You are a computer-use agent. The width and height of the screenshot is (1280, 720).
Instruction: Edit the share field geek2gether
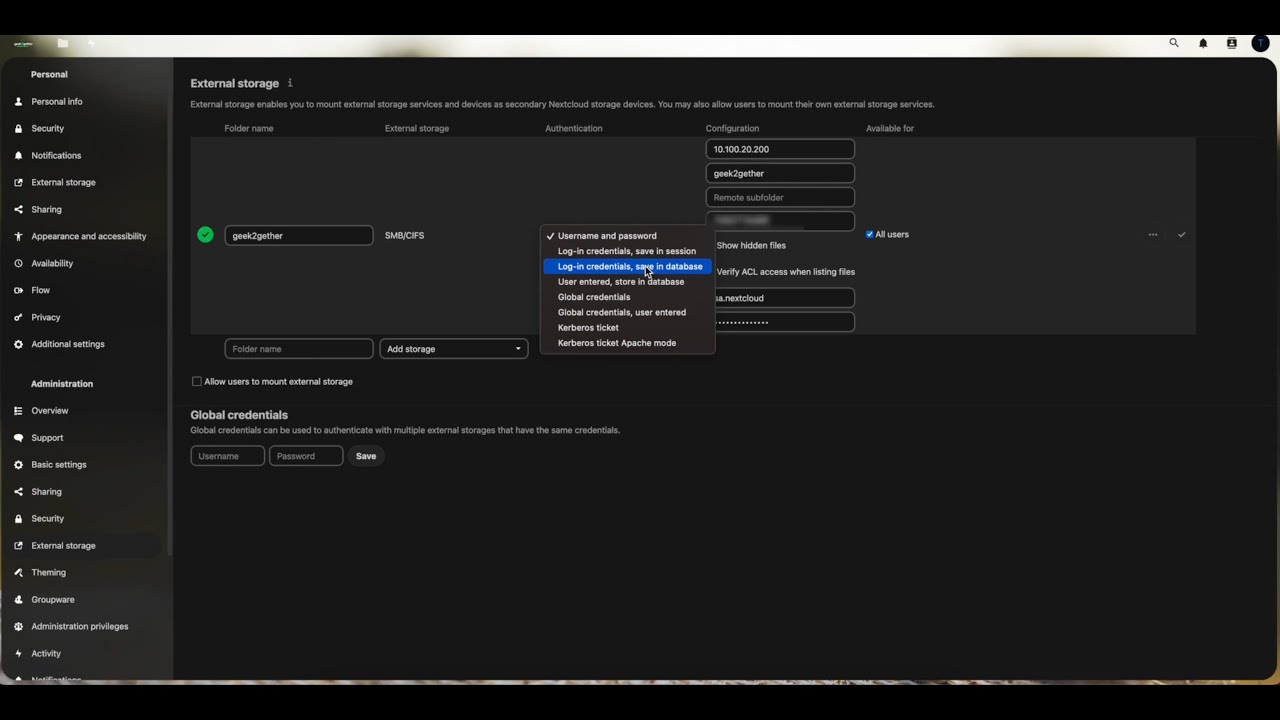click(x=780, y=173)
